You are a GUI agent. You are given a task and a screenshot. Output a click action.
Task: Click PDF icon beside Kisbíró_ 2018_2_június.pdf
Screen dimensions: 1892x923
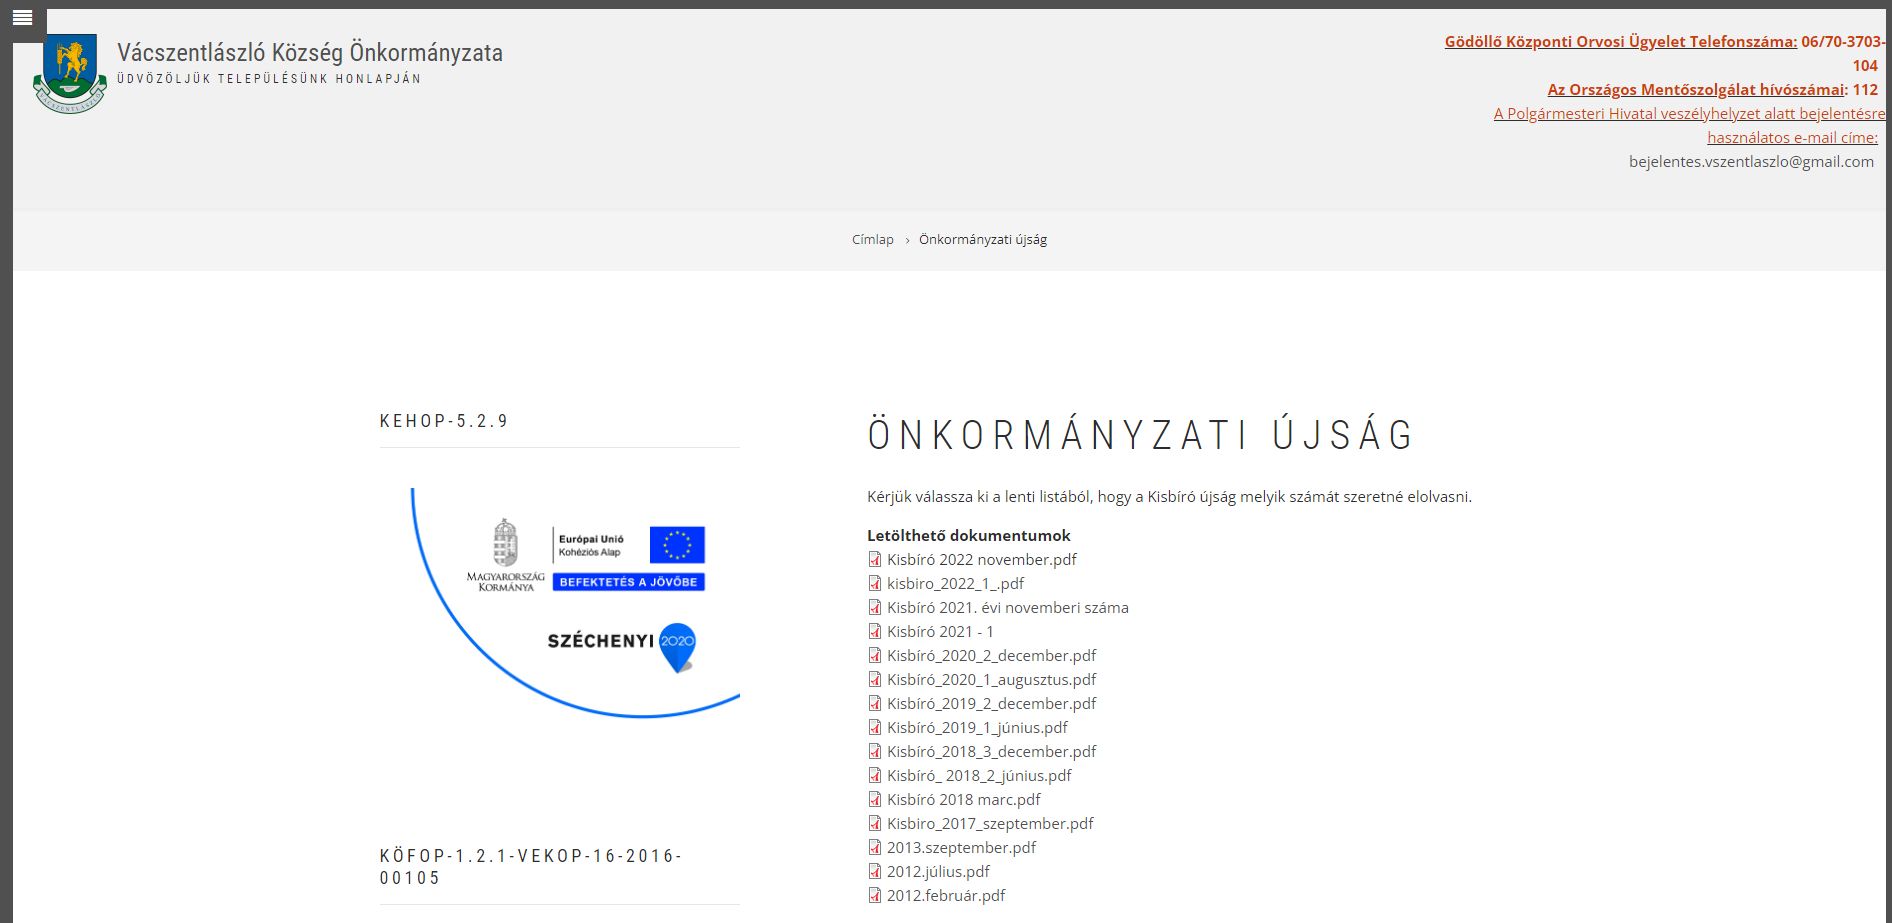coord(875,775)
